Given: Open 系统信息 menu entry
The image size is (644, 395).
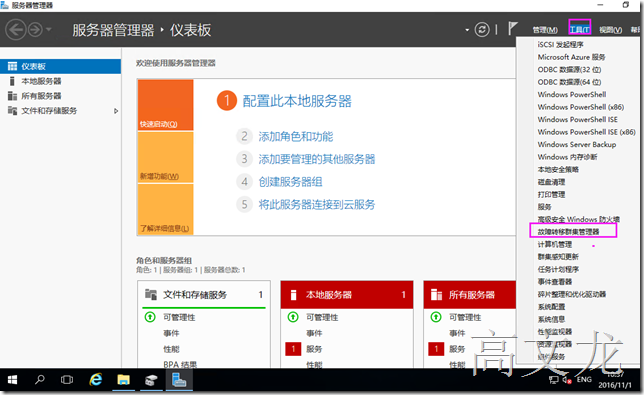Looking at the screenshot, I should [551, 319].
